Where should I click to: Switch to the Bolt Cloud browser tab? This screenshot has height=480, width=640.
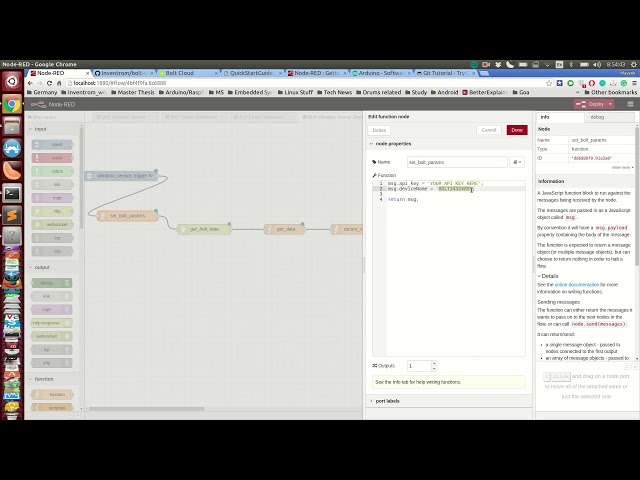[x=188, y=73]
